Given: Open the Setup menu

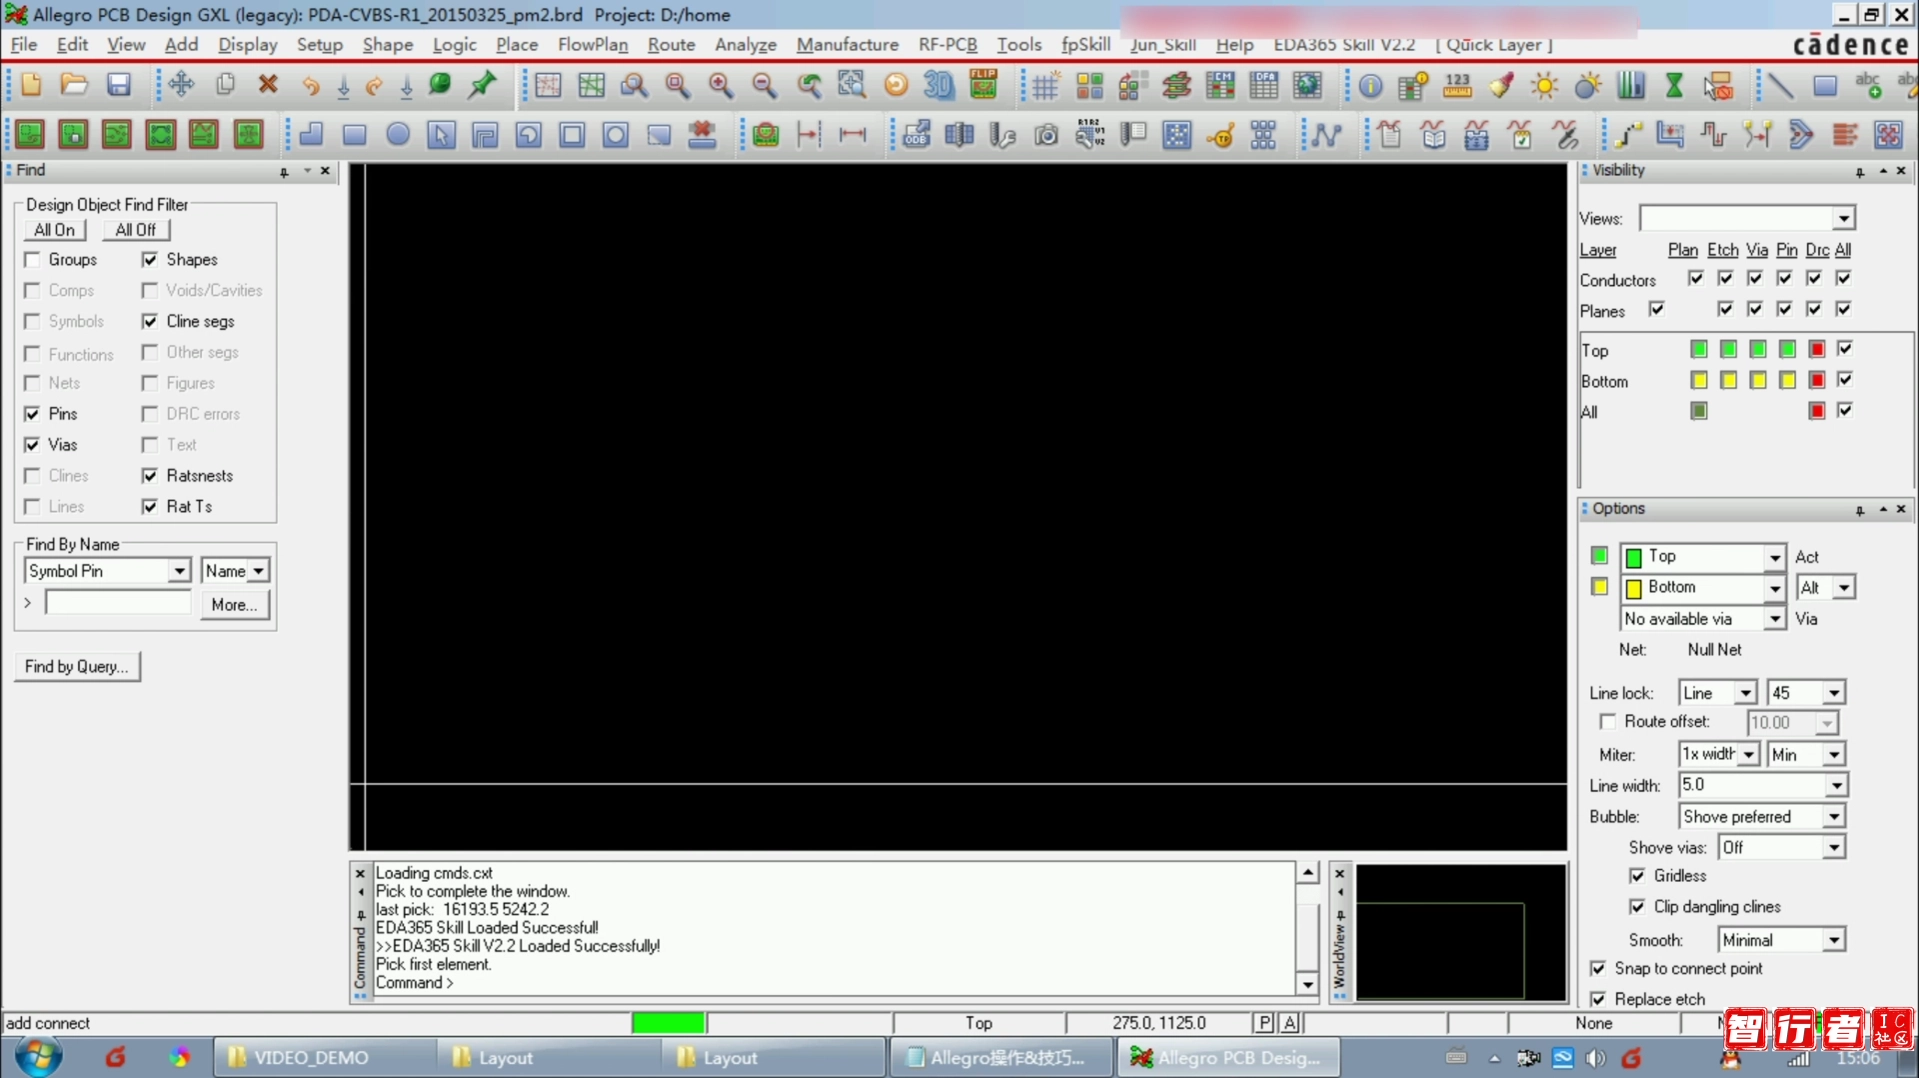Looking at the screenshot, I should coord(319,45).
